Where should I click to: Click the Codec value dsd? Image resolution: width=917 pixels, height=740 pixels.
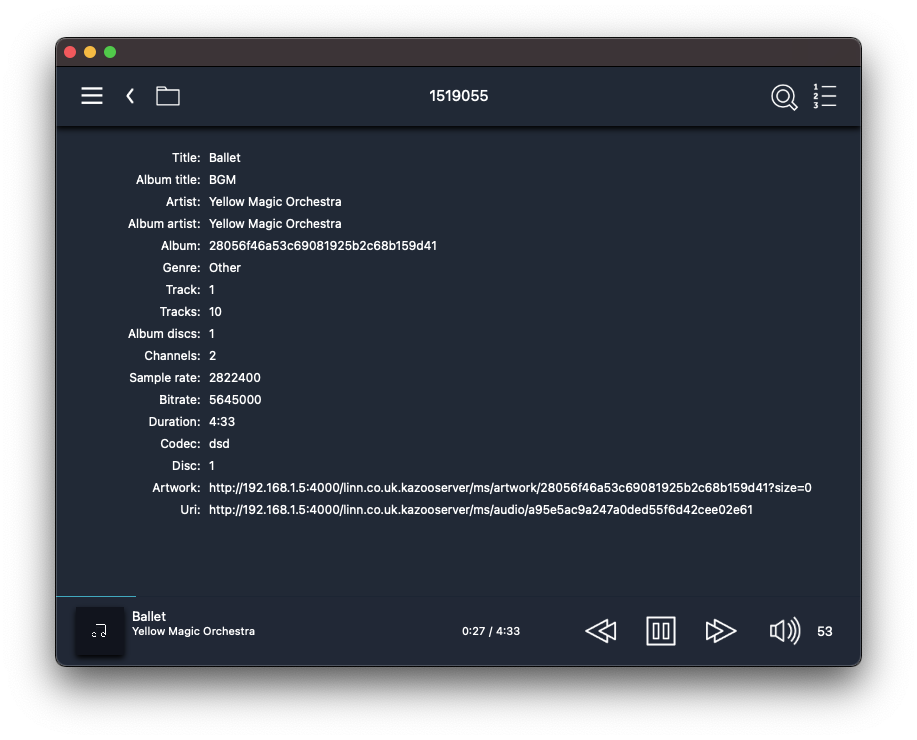pos(219,444)
